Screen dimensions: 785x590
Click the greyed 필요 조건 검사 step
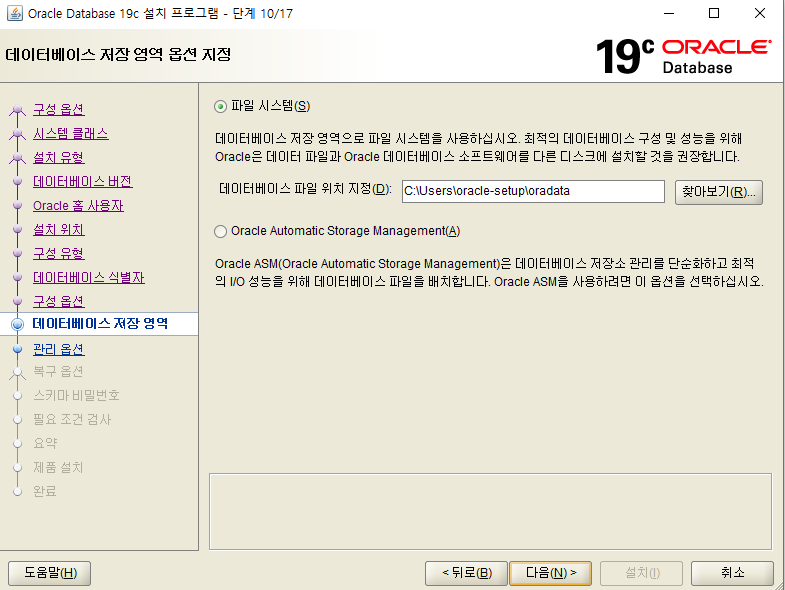pyautogui.click(x=72, y=419)
